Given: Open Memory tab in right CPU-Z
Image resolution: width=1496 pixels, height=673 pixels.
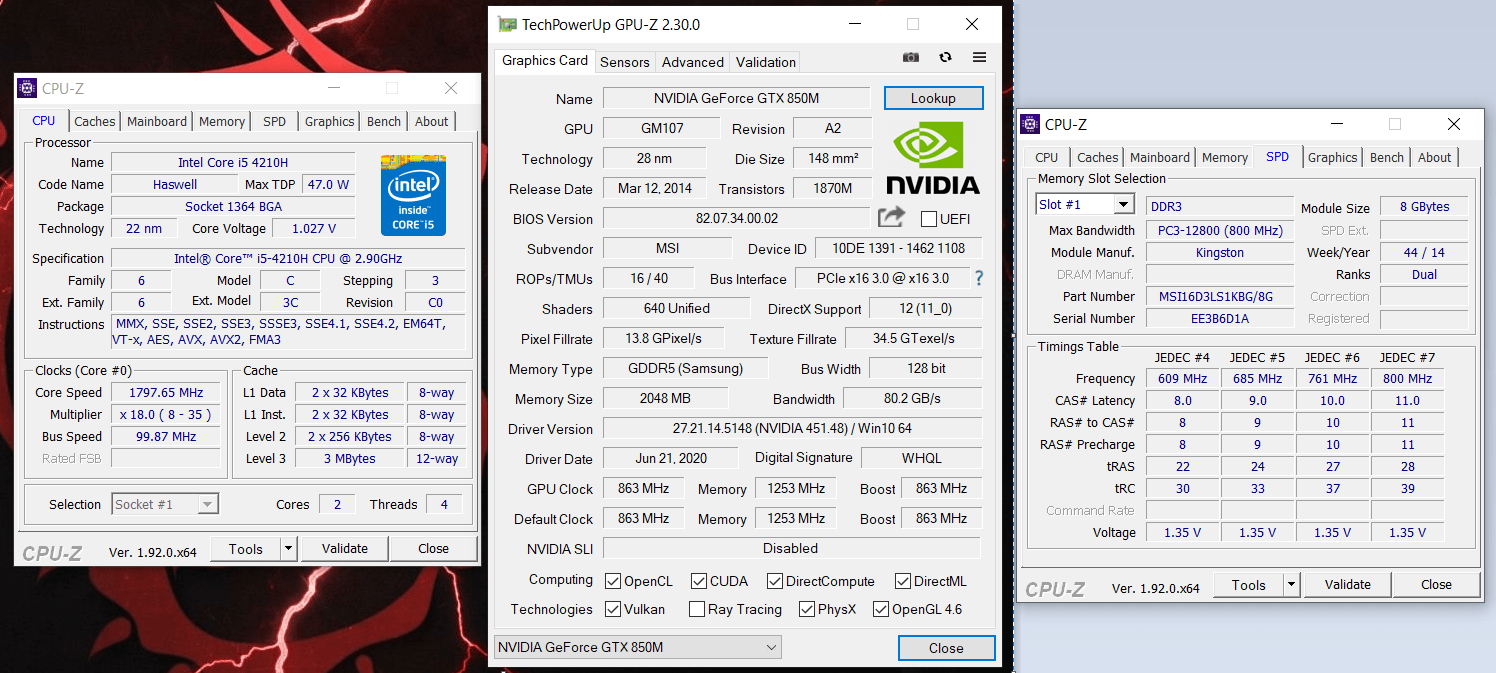Looking at the screenshot, I should [x=1225, y=157].
